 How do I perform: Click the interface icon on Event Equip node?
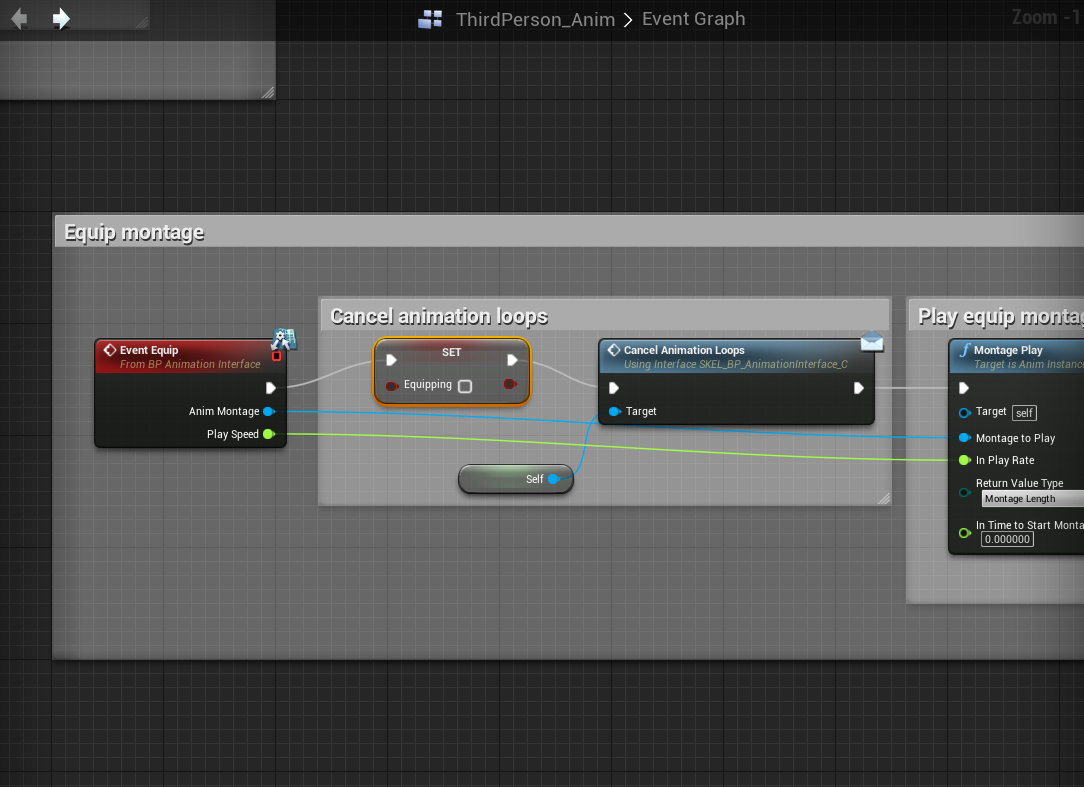point(283,339)
